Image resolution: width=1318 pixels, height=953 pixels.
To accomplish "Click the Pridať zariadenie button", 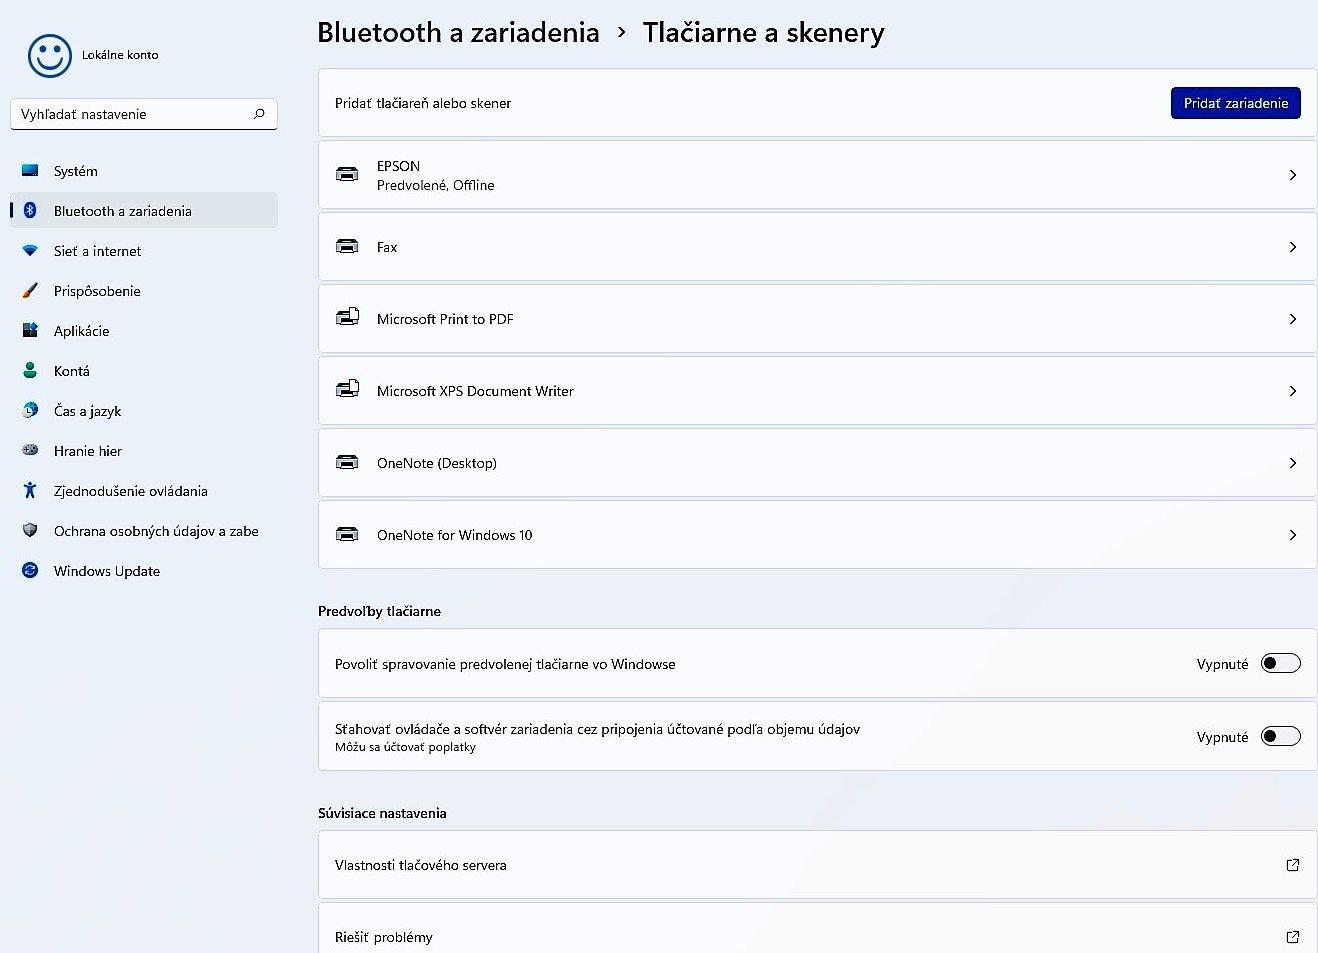I will tap(1236, 103).
